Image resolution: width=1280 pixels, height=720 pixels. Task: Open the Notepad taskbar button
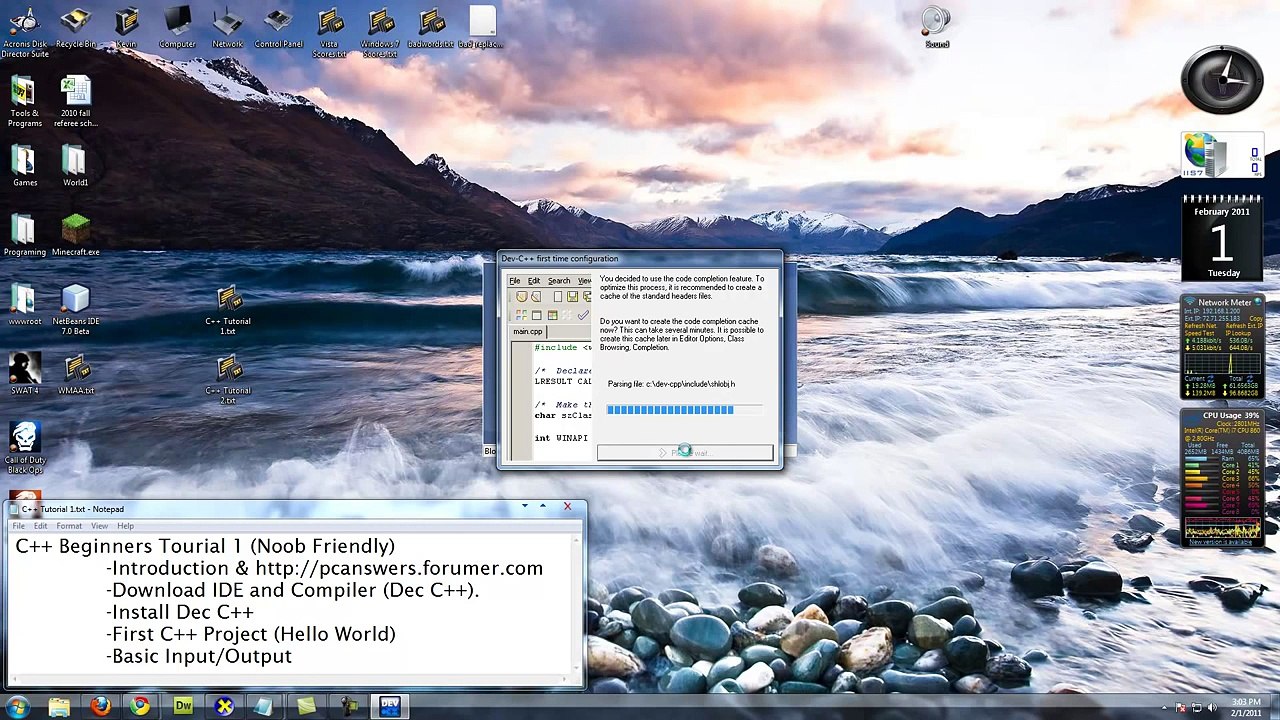(265, 707)
